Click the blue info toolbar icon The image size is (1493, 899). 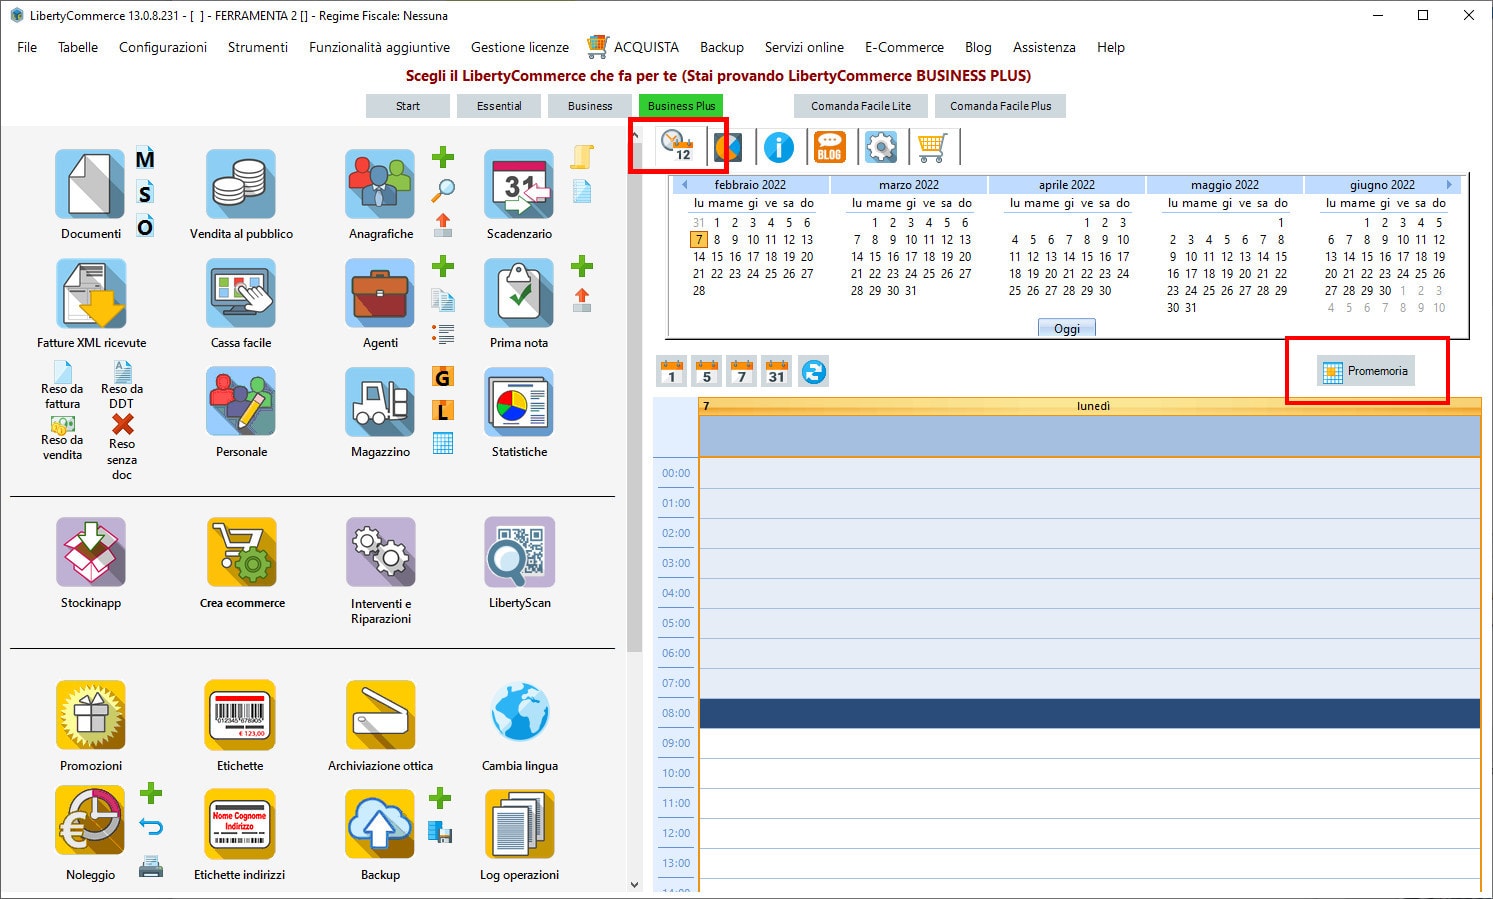pyautogui.click(x=779, y=147)
